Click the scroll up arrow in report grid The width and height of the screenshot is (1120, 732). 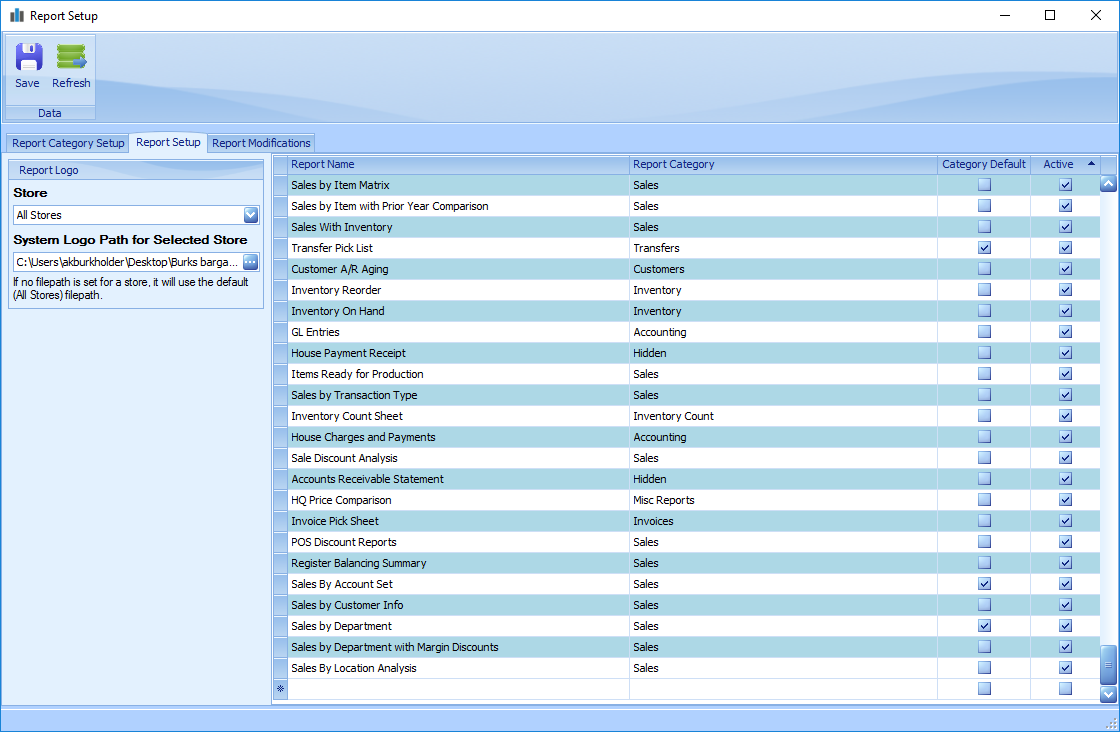click(1108, 184)
